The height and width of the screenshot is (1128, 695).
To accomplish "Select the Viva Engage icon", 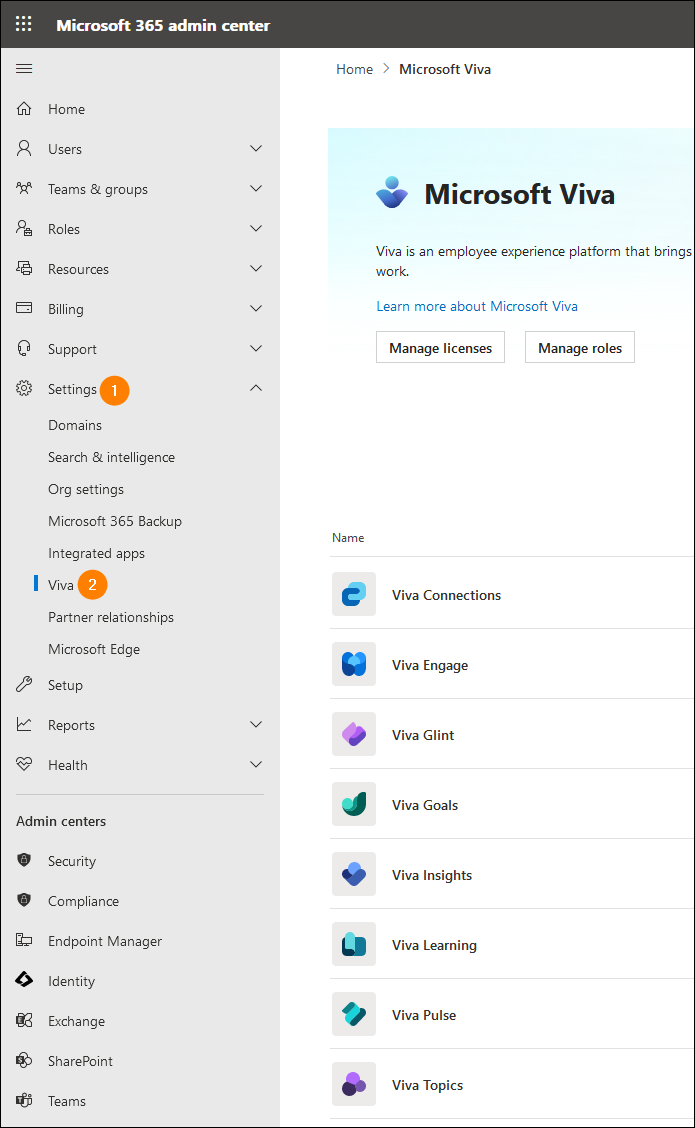I will pyautogui.click(x=354, y=664).
